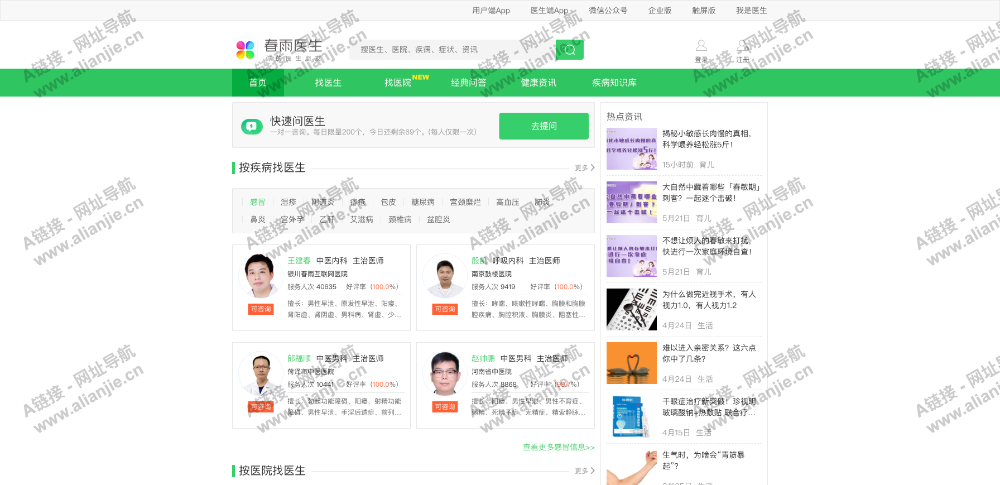Click the 热点资讯 section heading

[x=624, y=117]
